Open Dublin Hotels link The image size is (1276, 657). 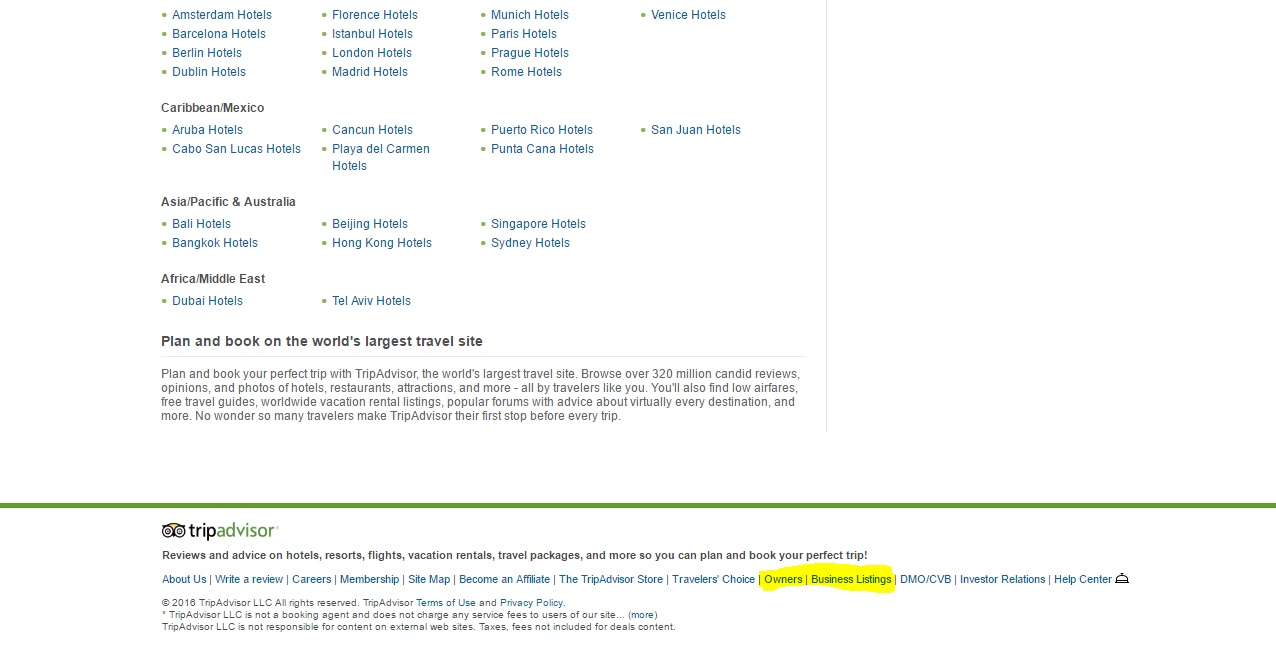click(209, 72)
